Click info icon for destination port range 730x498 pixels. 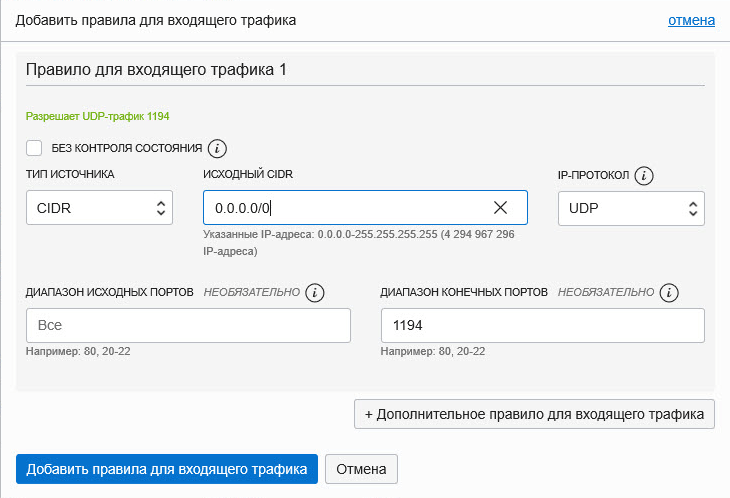[x=670, y=293]
